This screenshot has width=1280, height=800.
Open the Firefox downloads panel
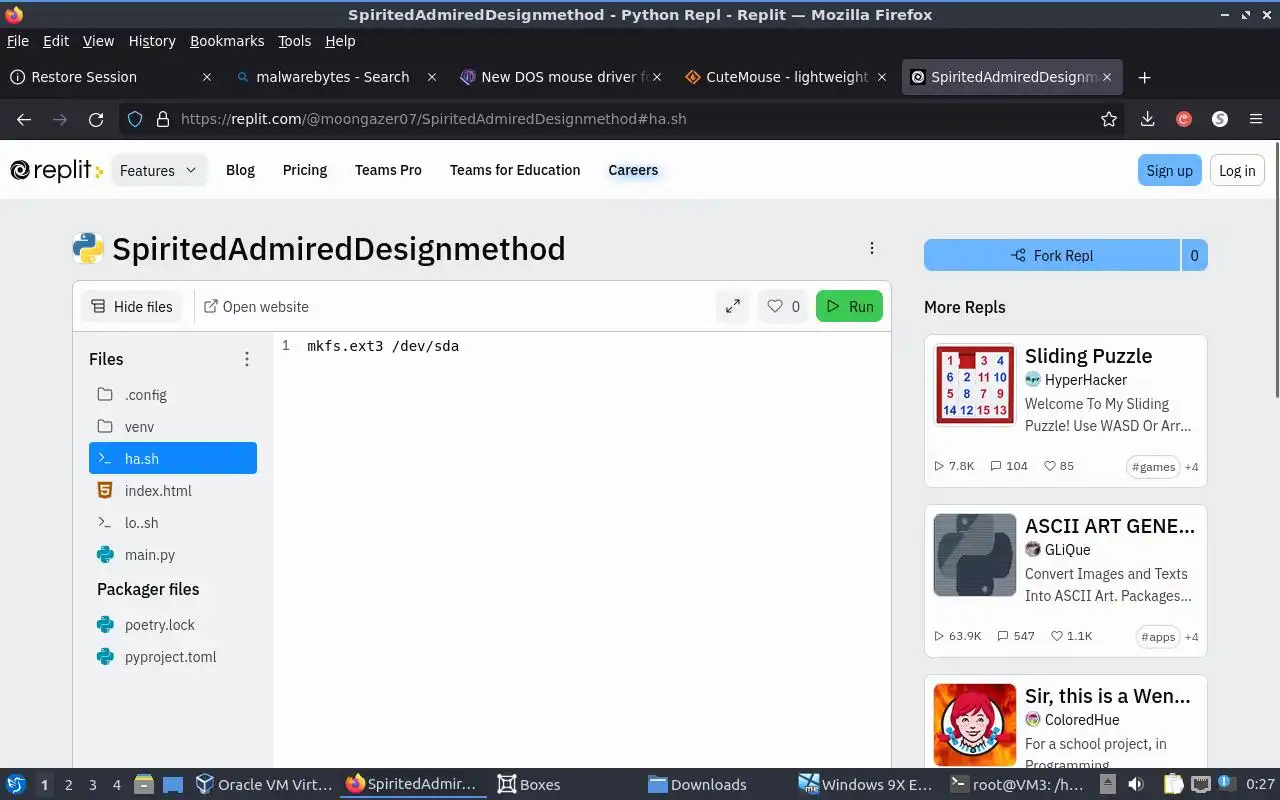(x=1147, y=119)
